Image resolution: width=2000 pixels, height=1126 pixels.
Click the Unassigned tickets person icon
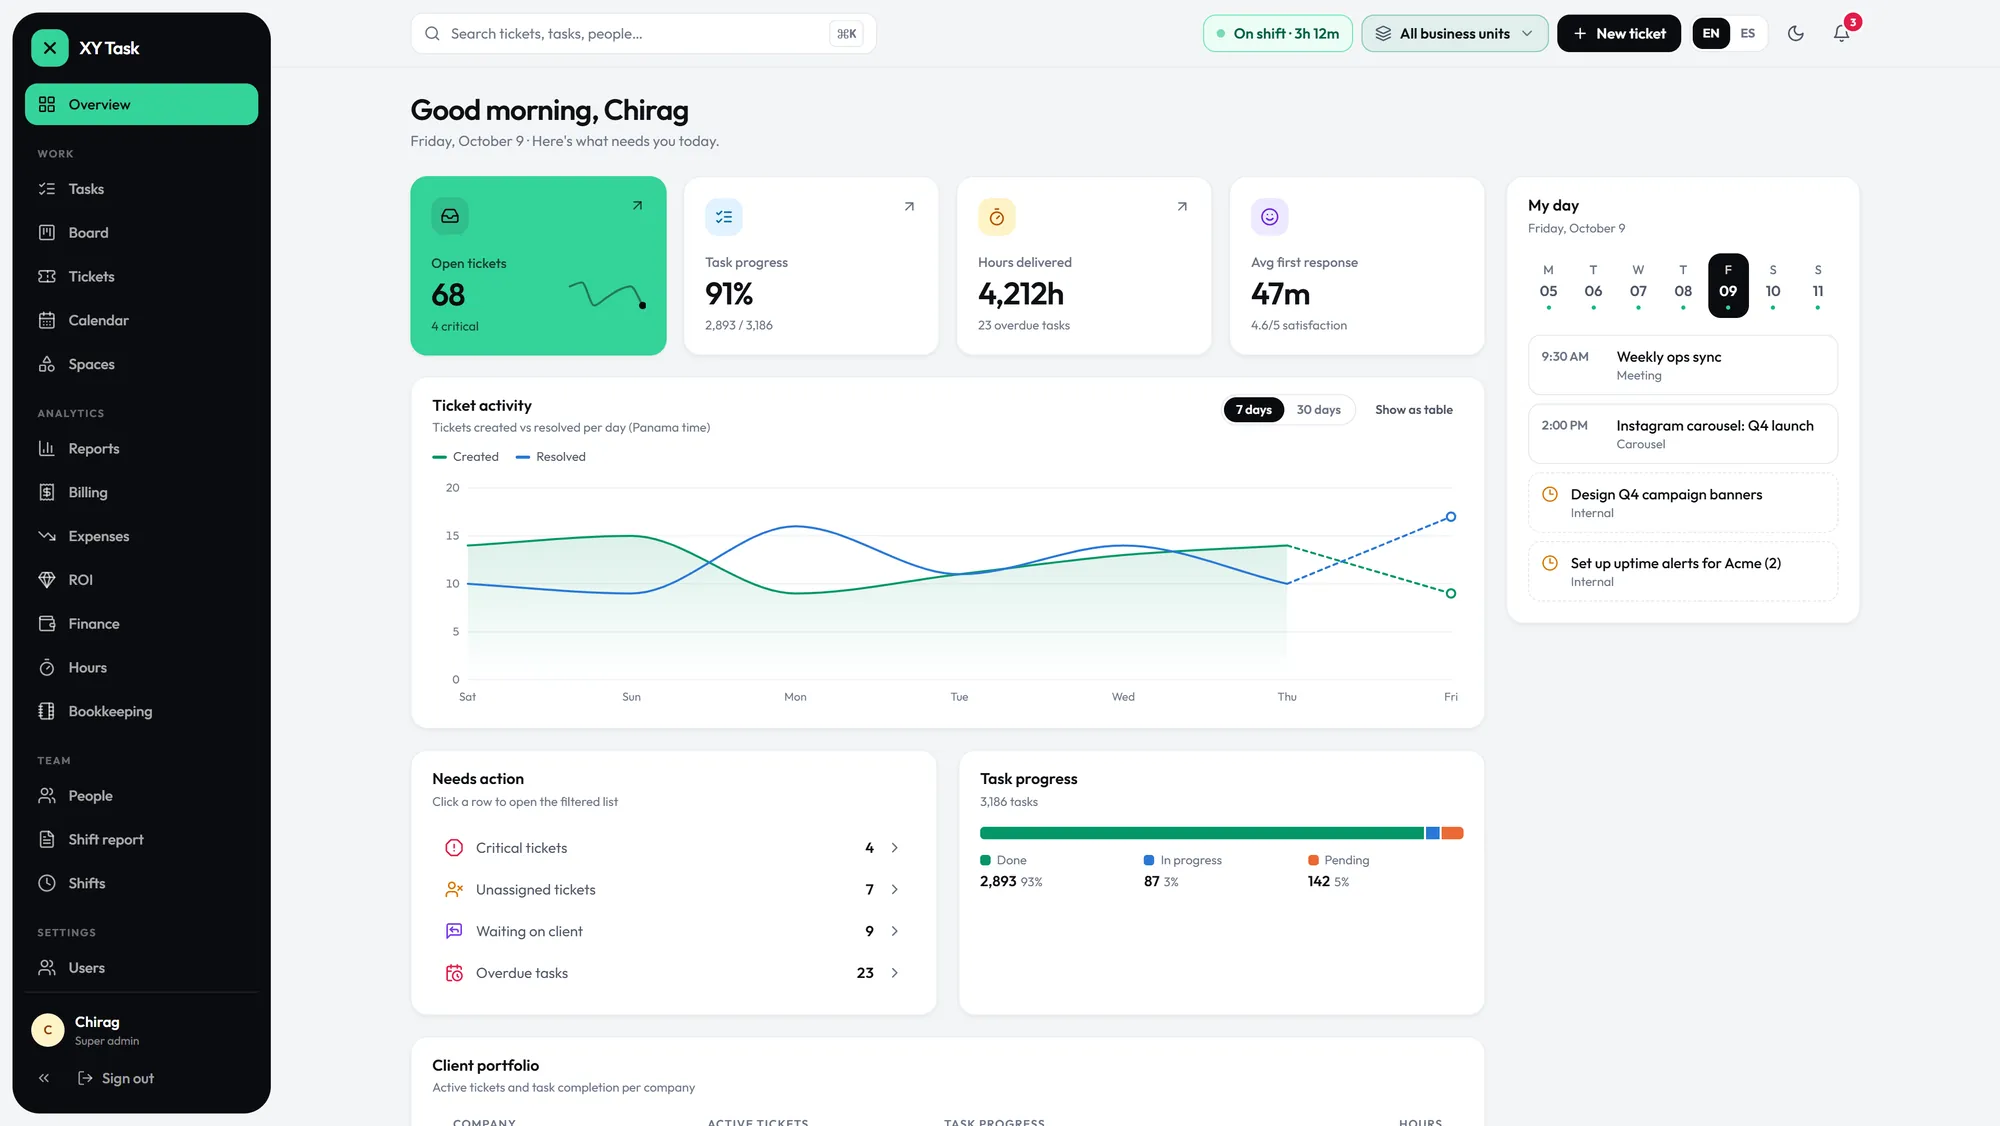point(454,889)
